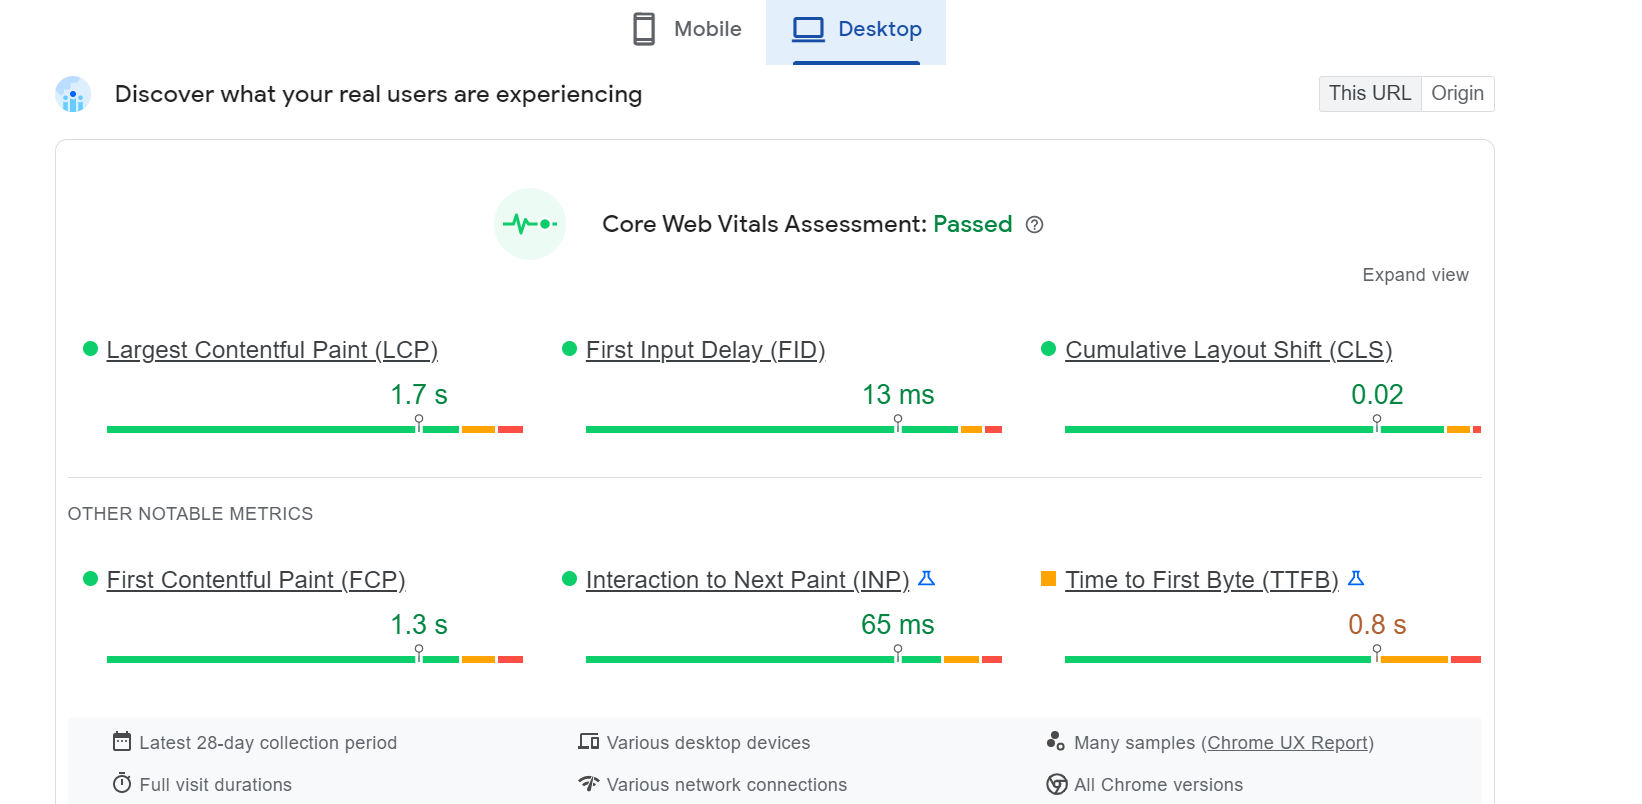Click the network connections wifi icon
The height and width of the screenshot is (804, 1642).
pyautogui.click(x=589, y=783)
